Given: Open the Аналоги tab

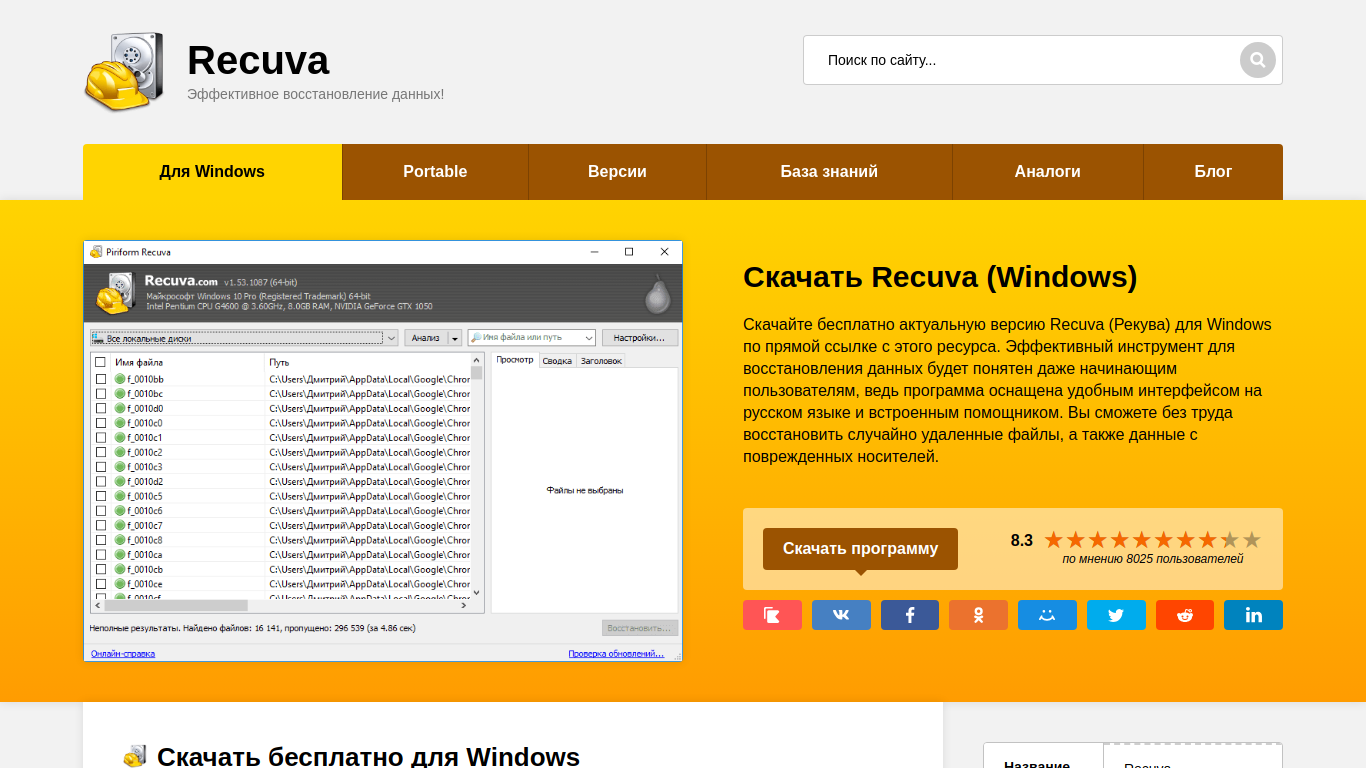Looking at the screenshot, I should coord(1047,172).
